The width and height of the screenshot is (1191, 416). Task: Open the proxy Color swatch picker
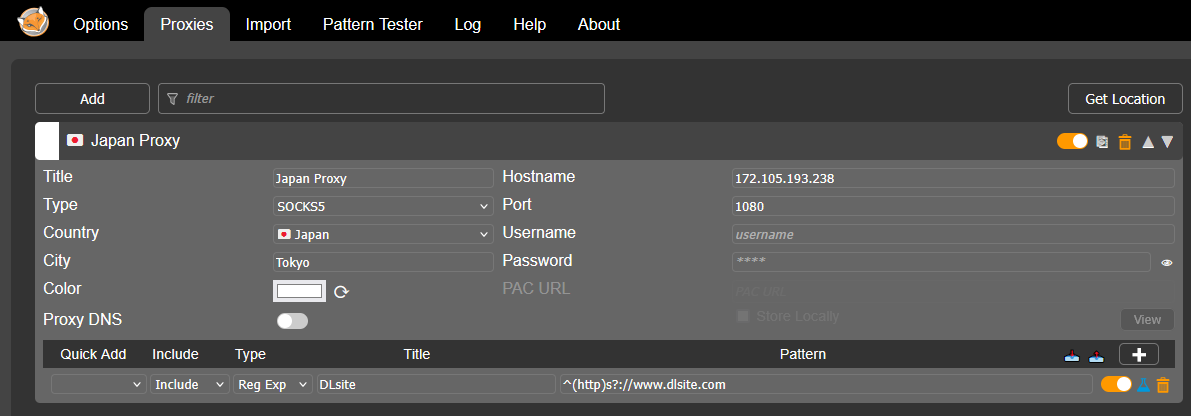(x=299, y=291)
